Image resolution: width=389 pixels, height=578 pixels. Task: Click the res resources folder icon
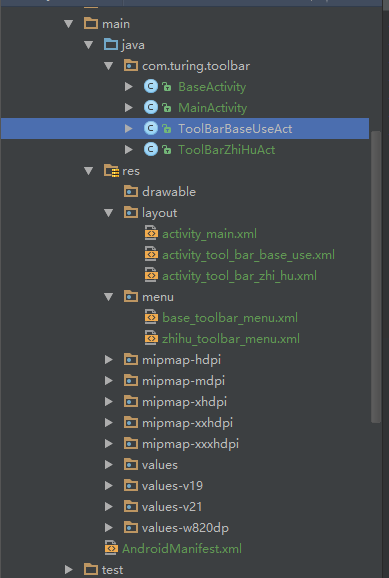(111, 171)
